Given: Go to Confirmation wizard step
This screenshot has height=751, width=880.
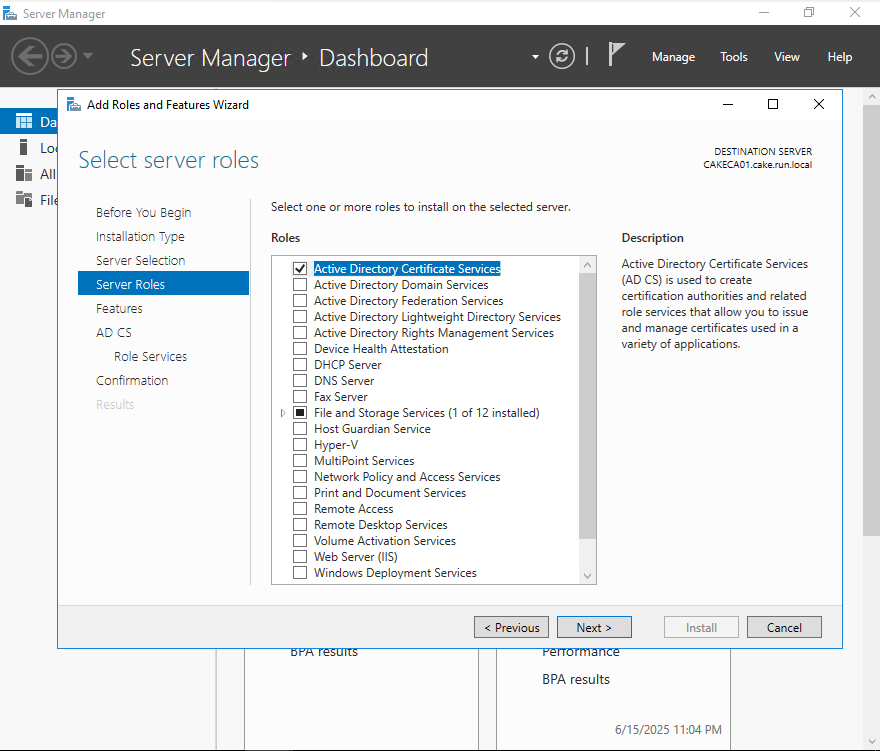Looking at the screenshot, I should pos(132,381).
